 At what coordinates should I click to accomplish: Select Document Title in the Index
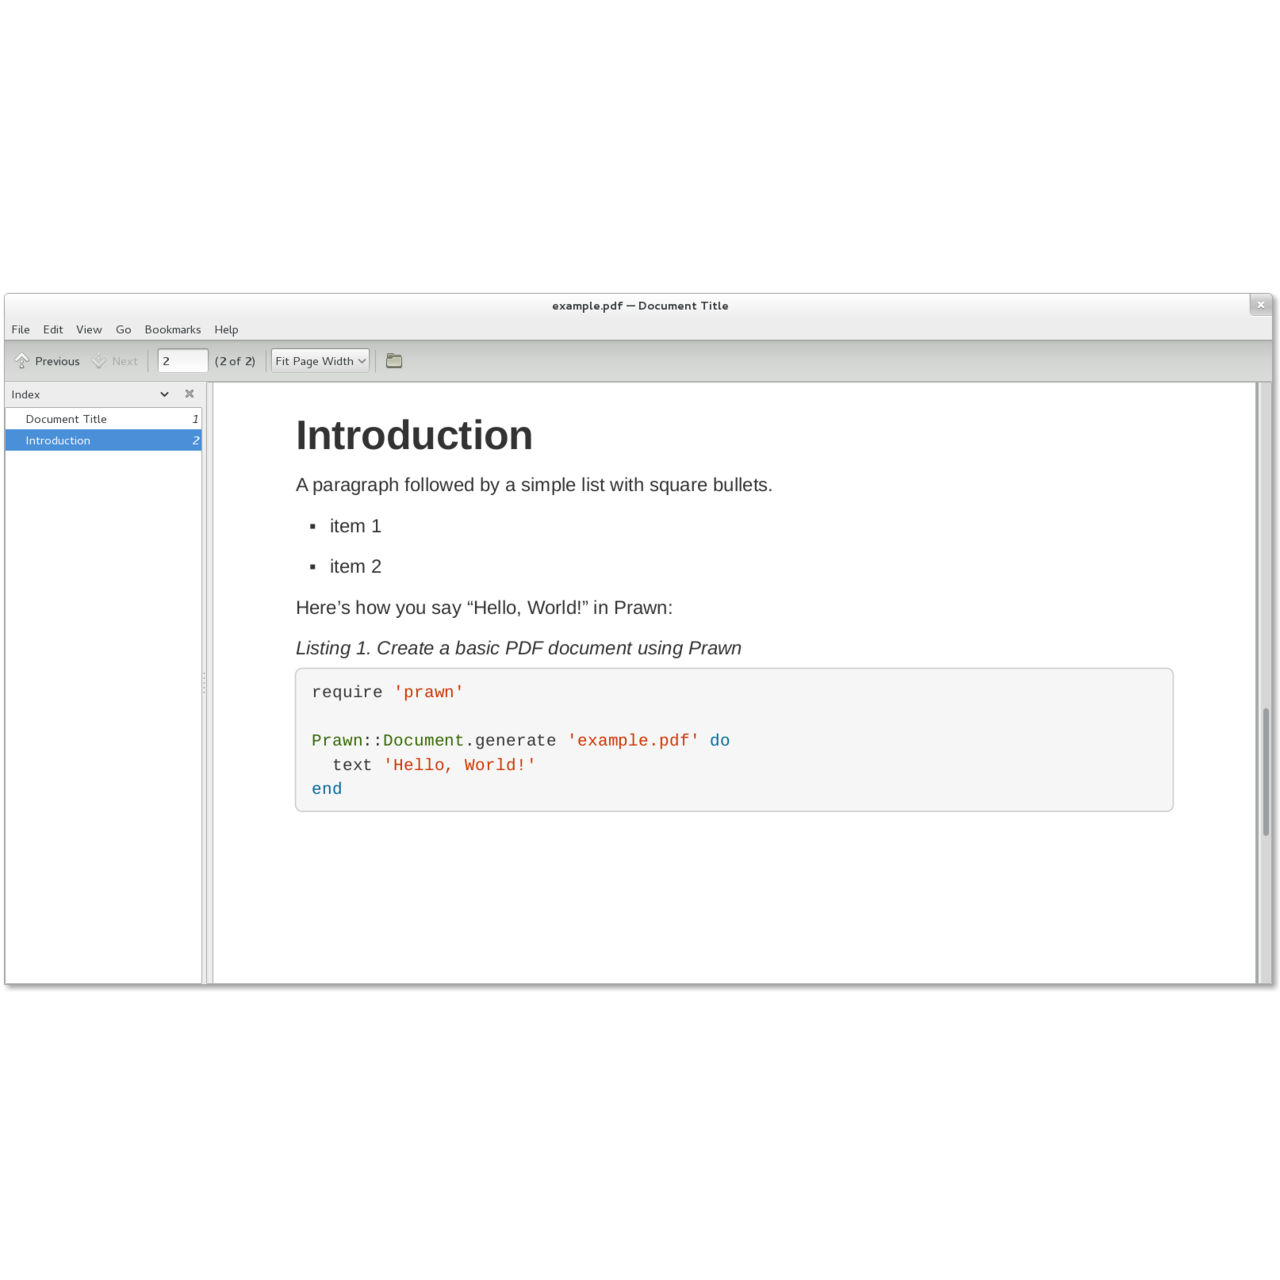tap(66, 419)
